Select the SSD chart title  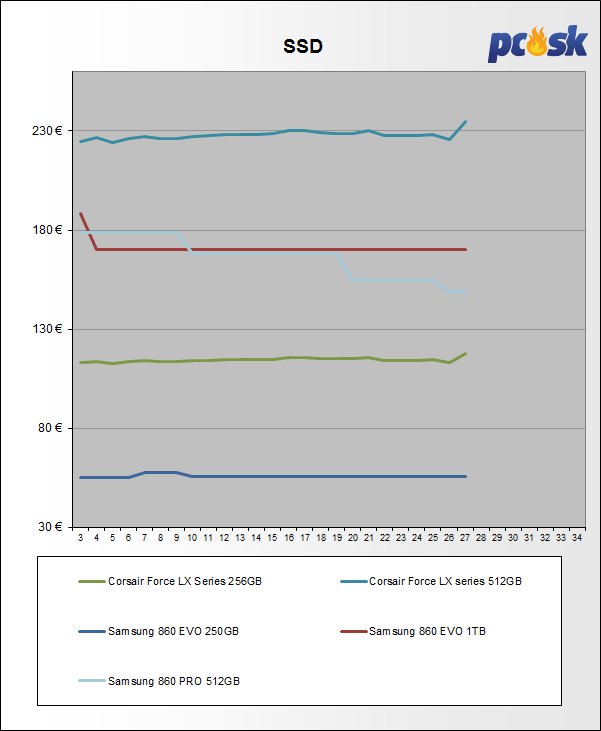click(x=300, y=47)
